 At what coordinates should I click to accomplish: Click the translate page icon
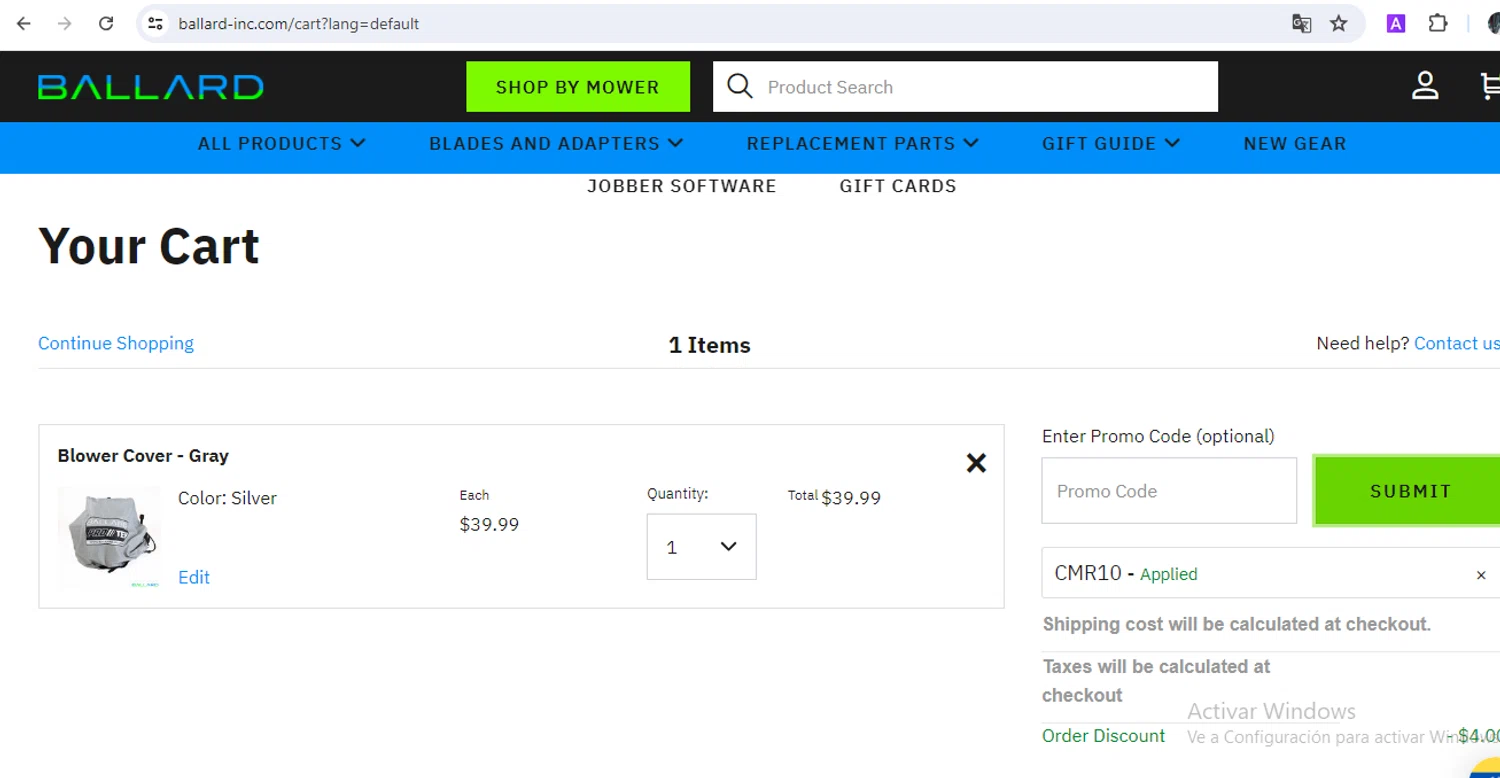pos(1301,23)
